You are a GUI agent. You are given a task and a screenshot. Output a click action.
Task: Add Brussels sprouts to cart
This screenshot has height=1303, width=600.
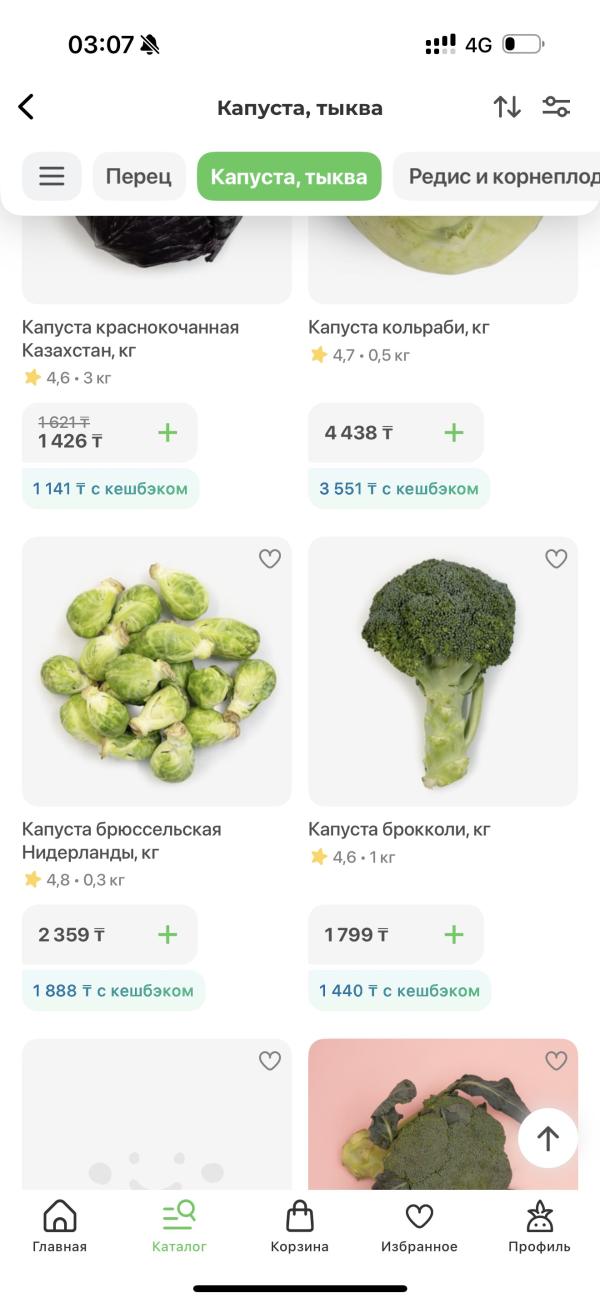(167, 934)
